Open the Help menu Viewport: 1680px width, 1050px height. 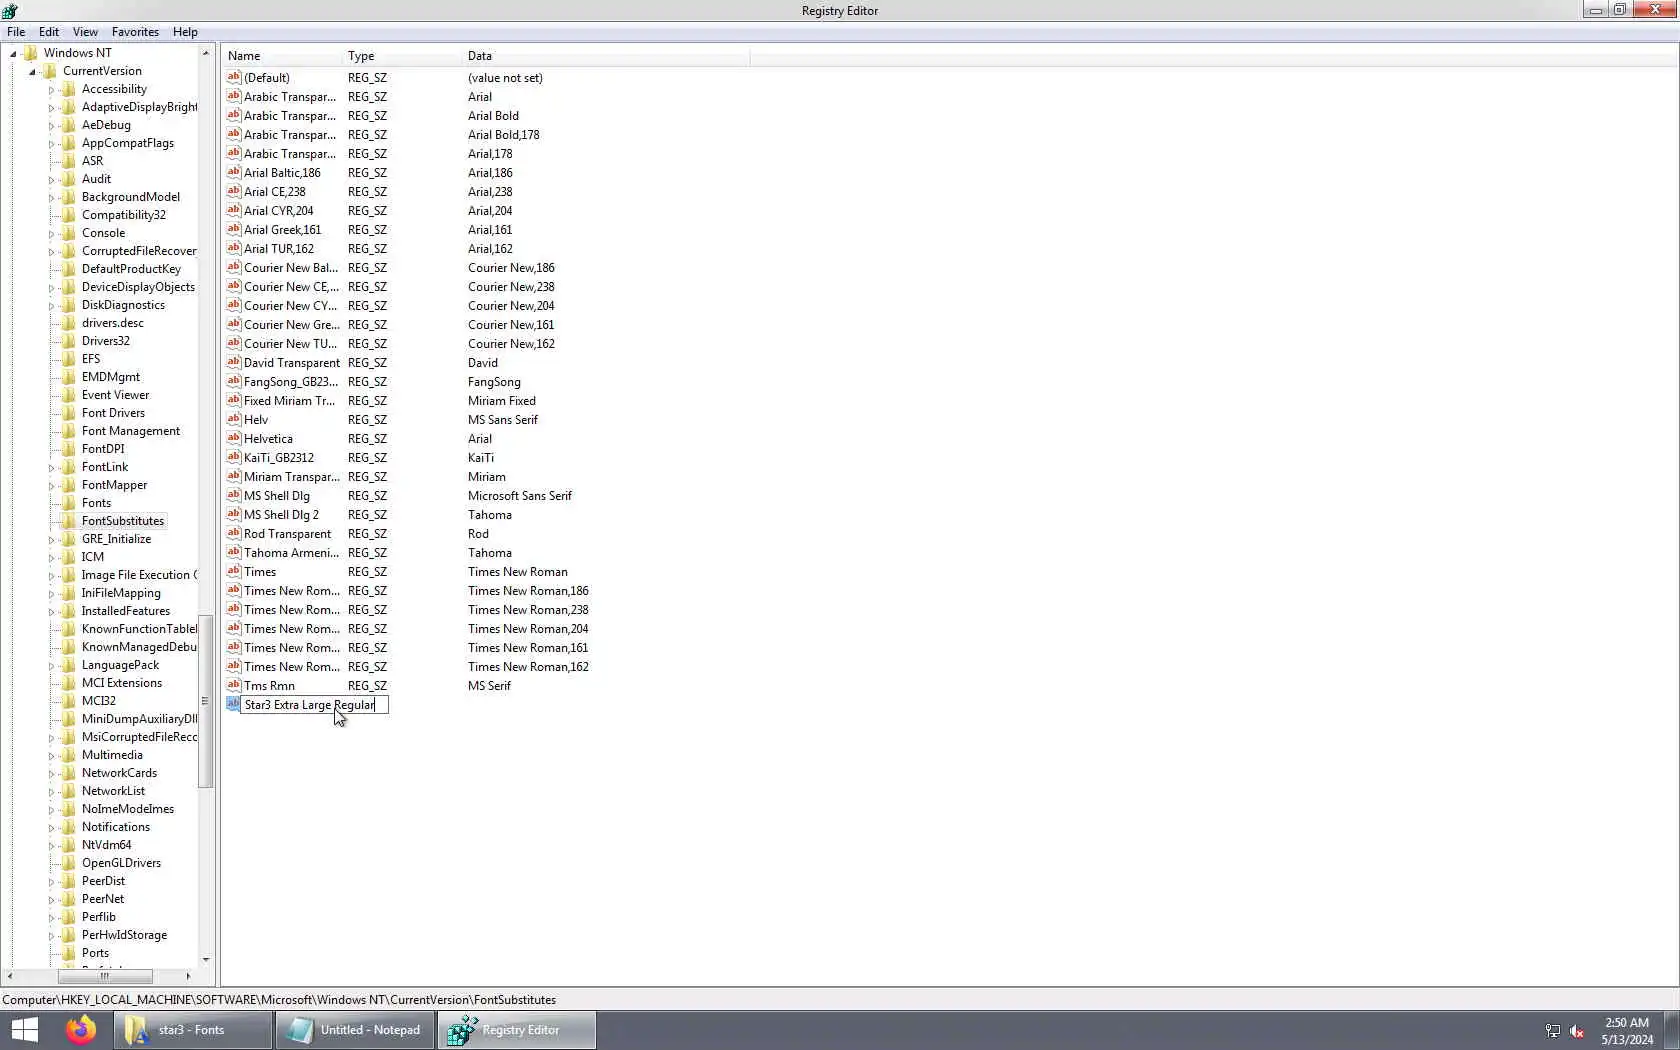(x=185, y=32)
